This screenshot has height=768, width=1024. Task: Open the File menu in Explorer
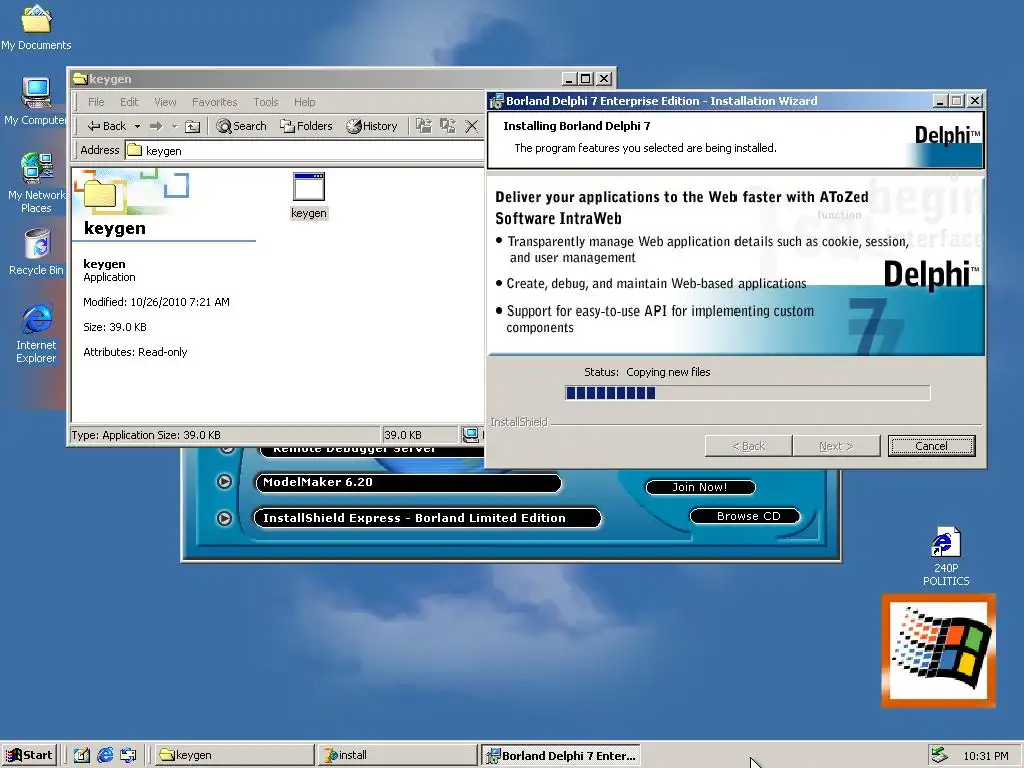[96, 102]
